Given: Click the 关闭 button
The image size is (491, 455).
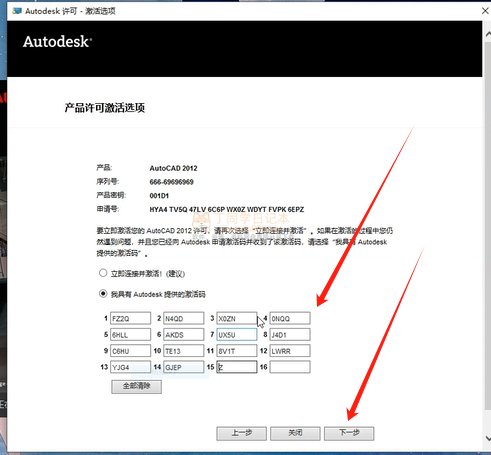Looking at the screenshot, I should pos(295,433).
